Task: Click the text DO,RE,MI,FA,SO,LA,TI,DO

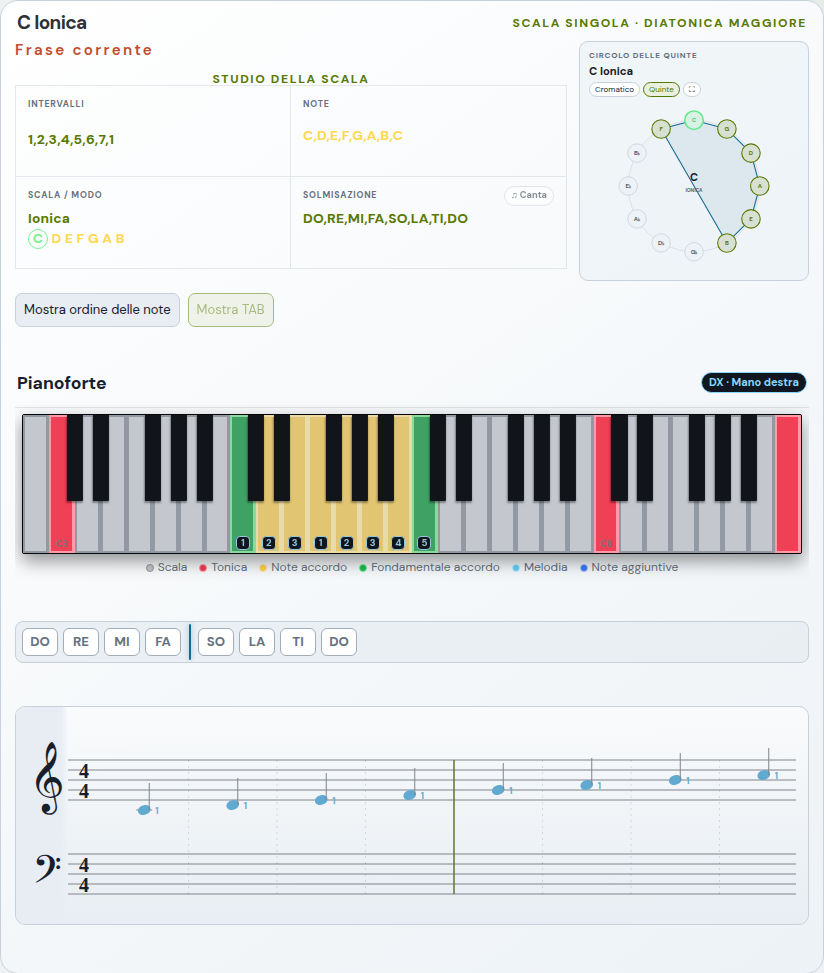Action: click(x=385, y=218)
